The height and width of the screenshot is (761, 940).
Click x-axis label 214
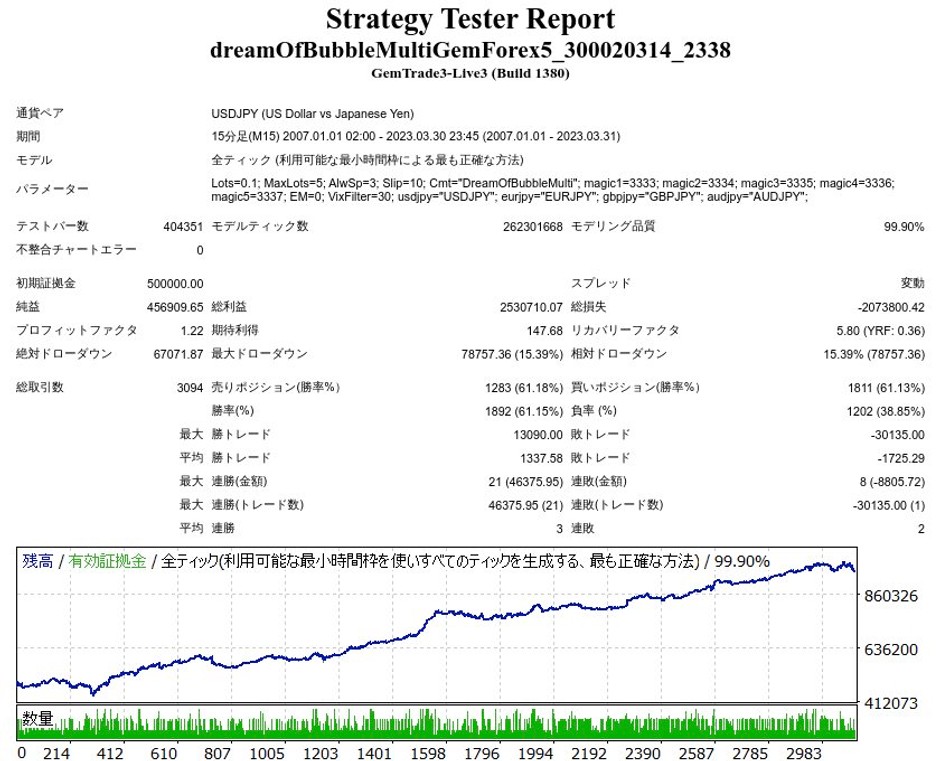(x=56, y=753)
